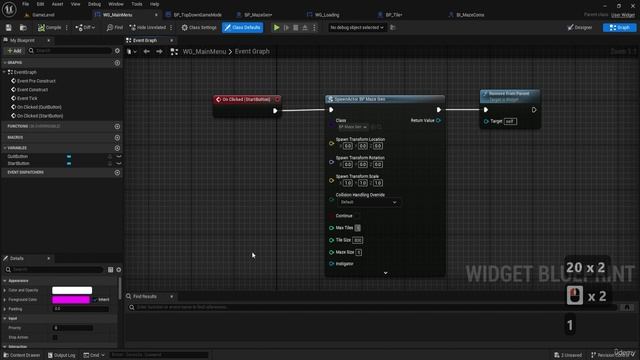Toggle StartButton variable visibility eye
Screen dimensions: 640x360
tap(118, 163)
